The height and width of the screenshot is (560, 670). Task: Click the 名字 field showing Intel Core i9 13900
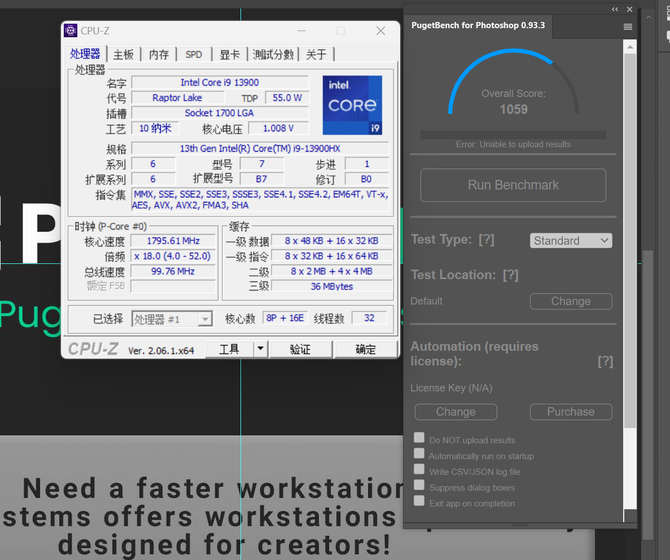pyautogui.click(x=220, y=82)
